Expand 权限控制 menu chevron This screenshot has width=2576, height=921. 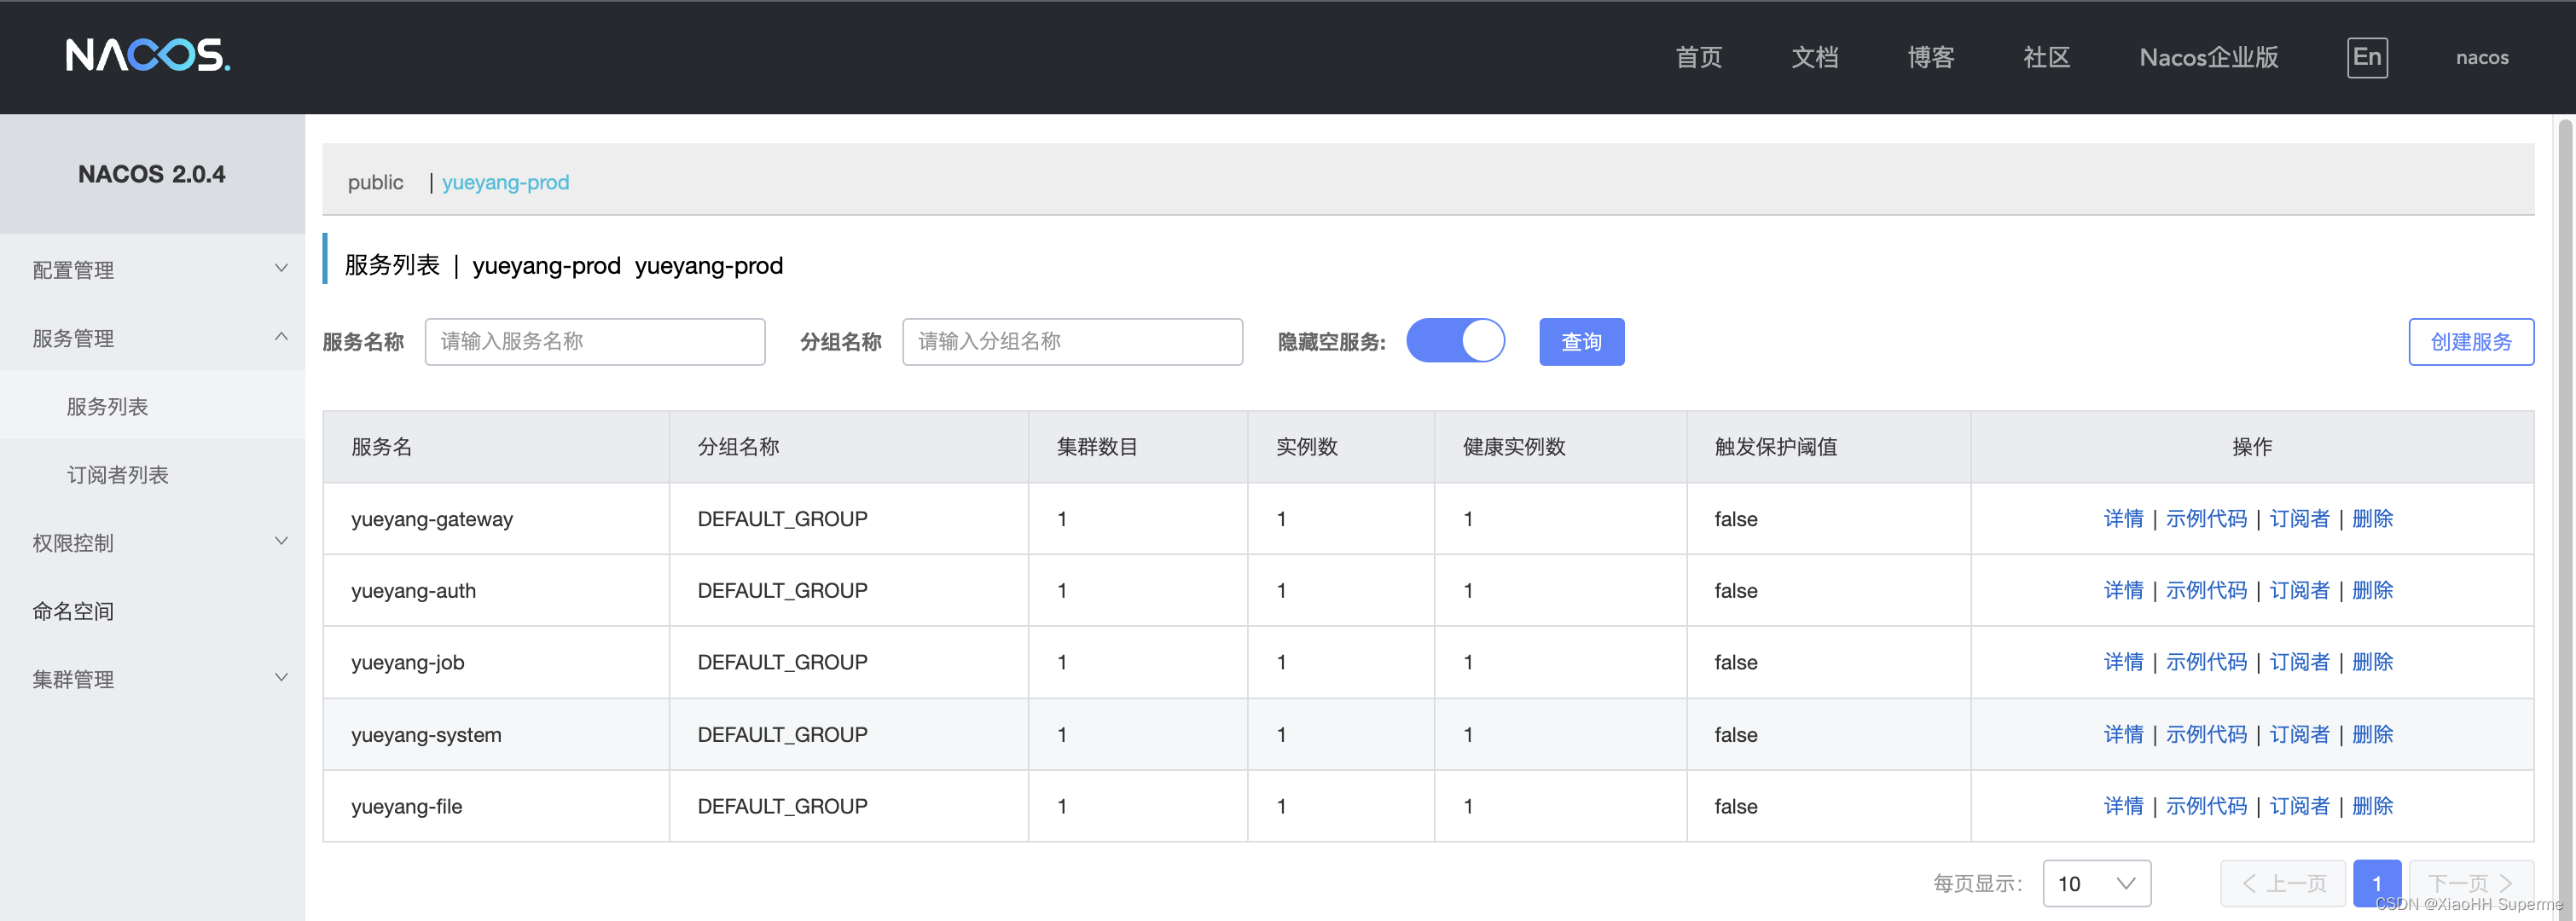[x=281, y=542]
